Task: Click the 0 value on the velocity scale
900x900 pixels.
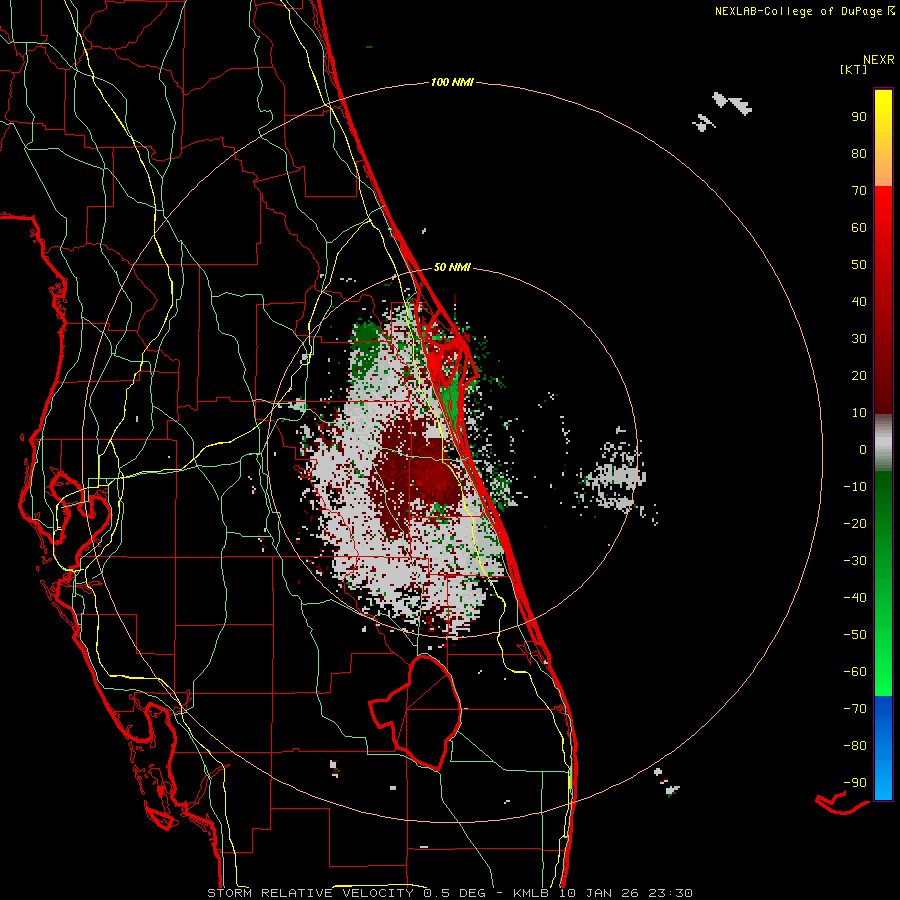Action: [863, 449]
